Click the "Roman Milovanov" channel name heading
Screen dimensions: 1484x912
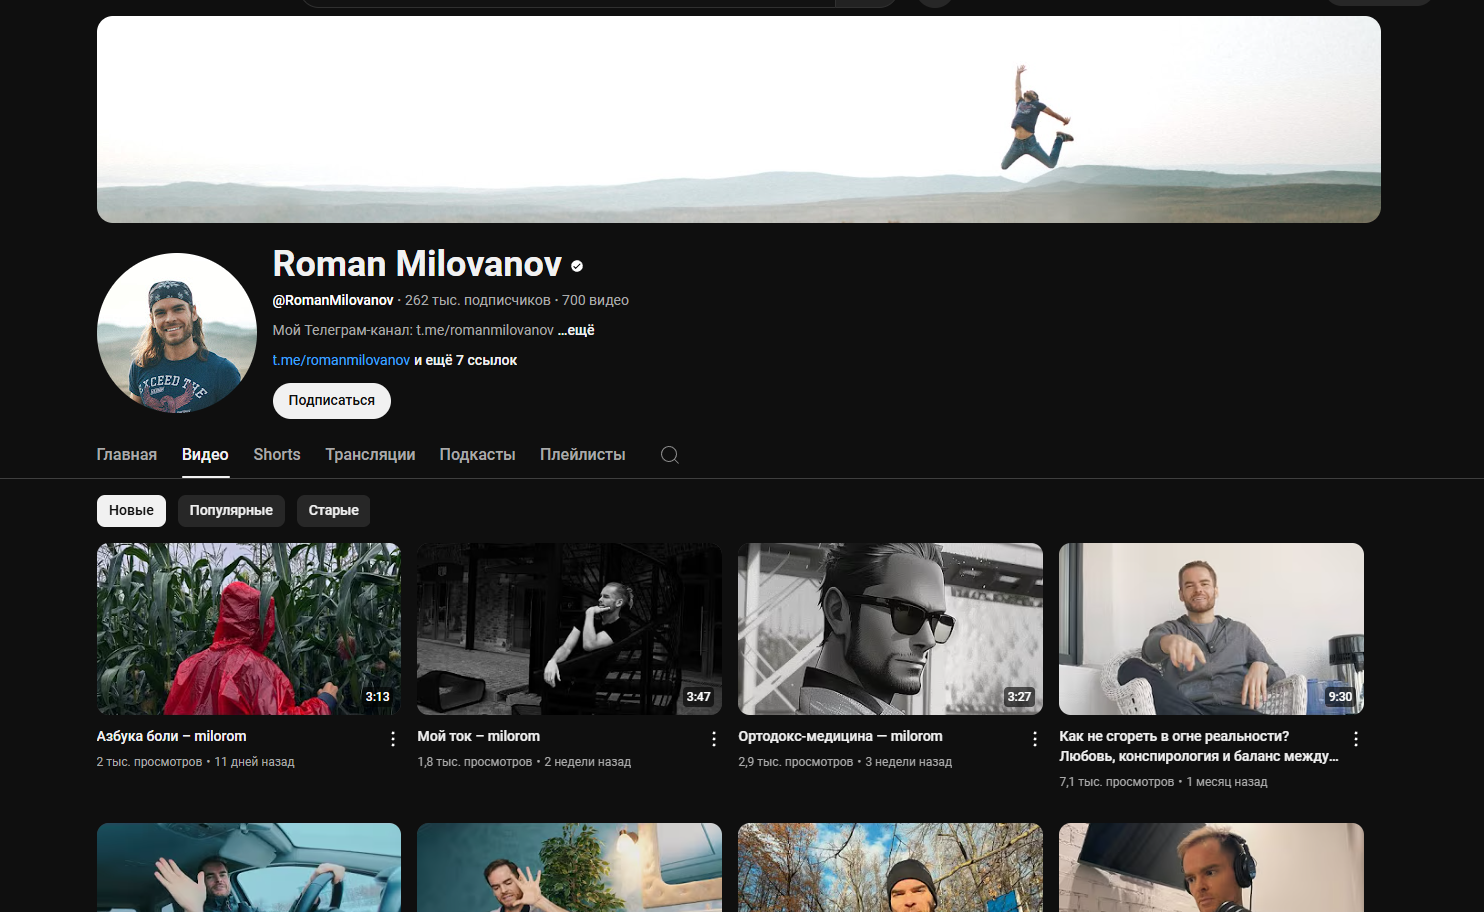(x=417, y=264)
